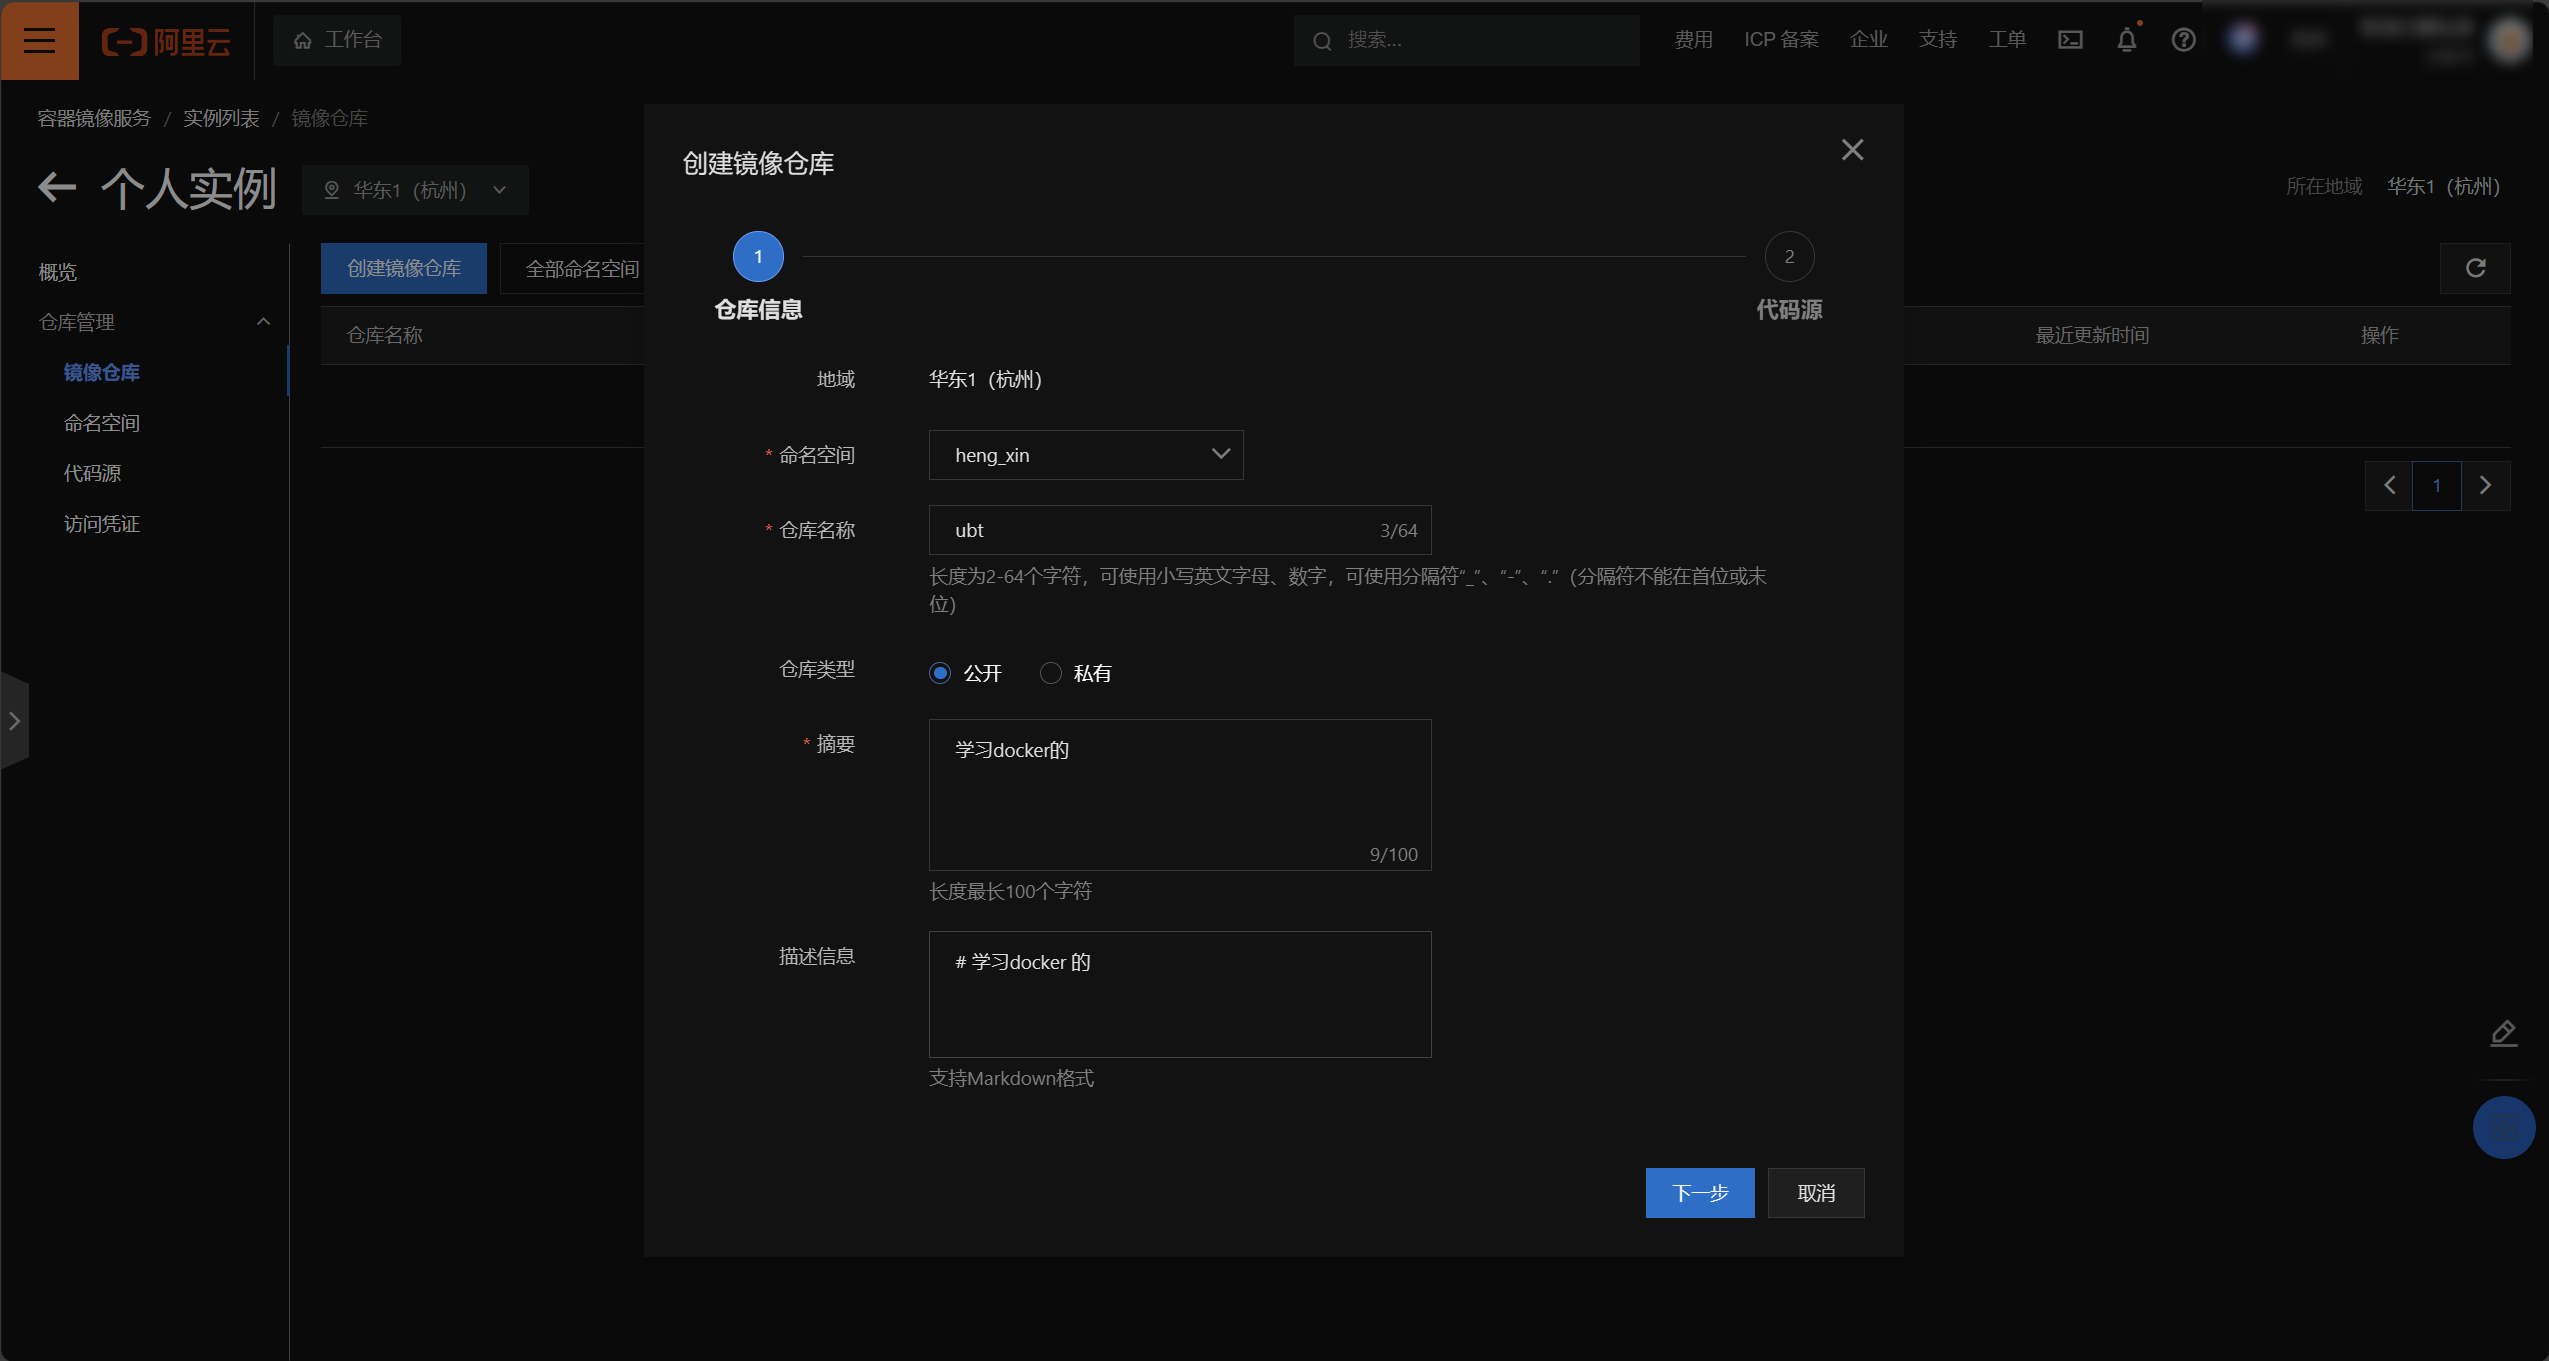The width and height of the screenshot is (2549, 1361).
Task: Click the refresh repository list icon
Action: [2475, 268]
